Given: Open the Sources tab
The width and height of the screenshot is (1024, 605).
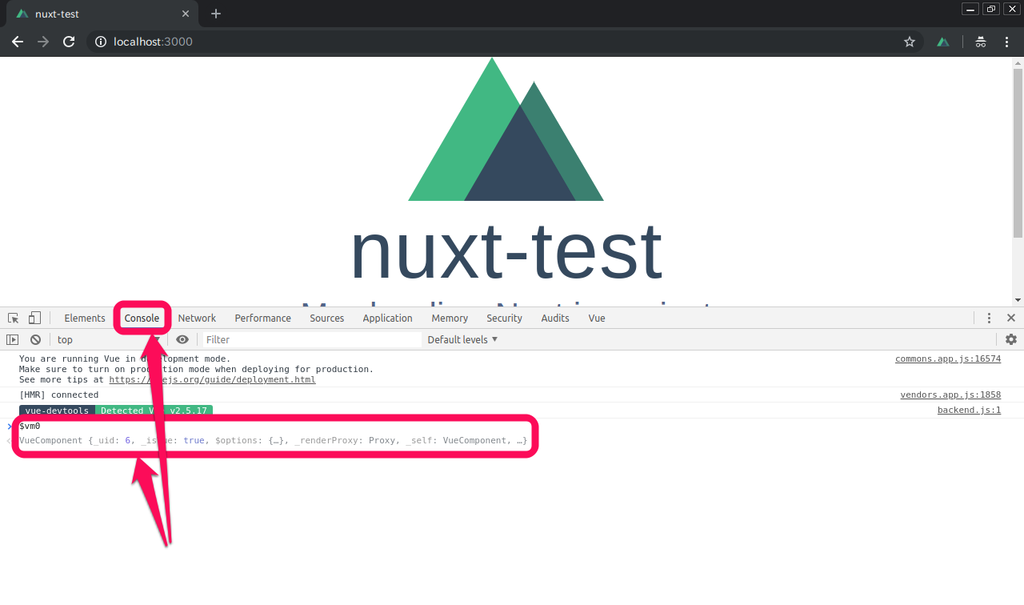Looking at the screenshot, I should pos(327,318).
